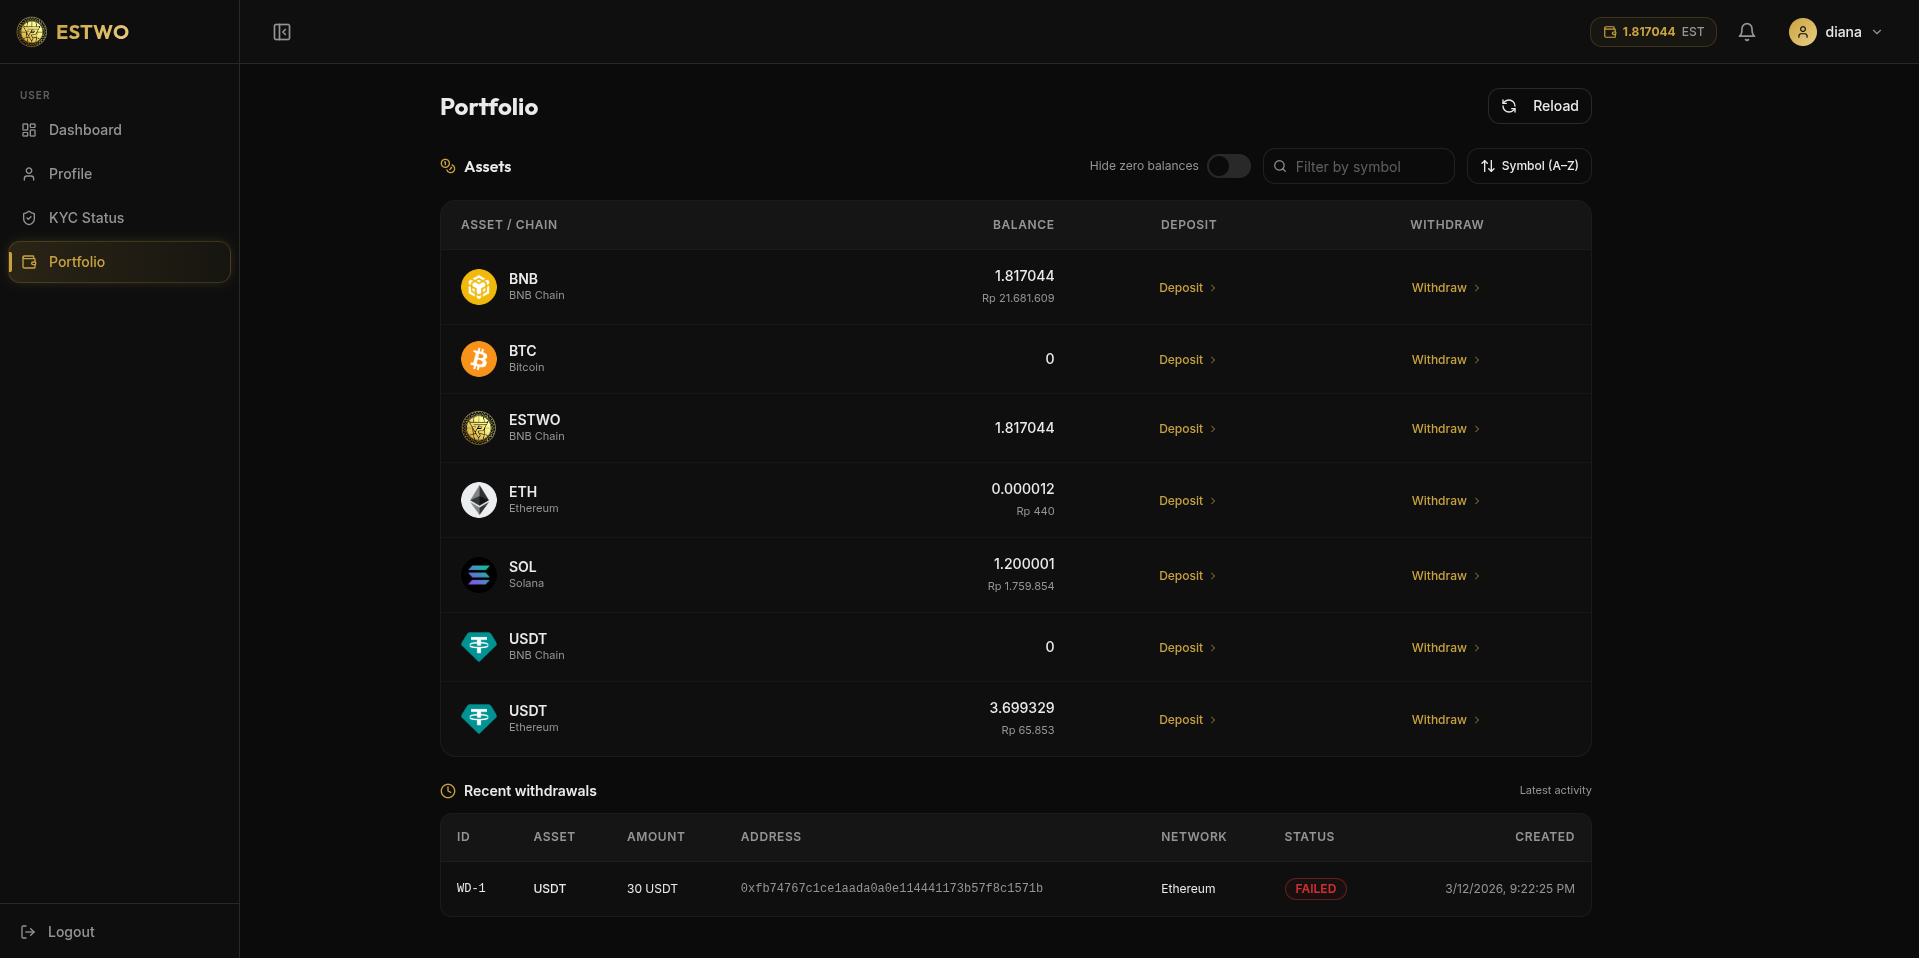Click Withdraw for ESTWO

(1445, 429)
